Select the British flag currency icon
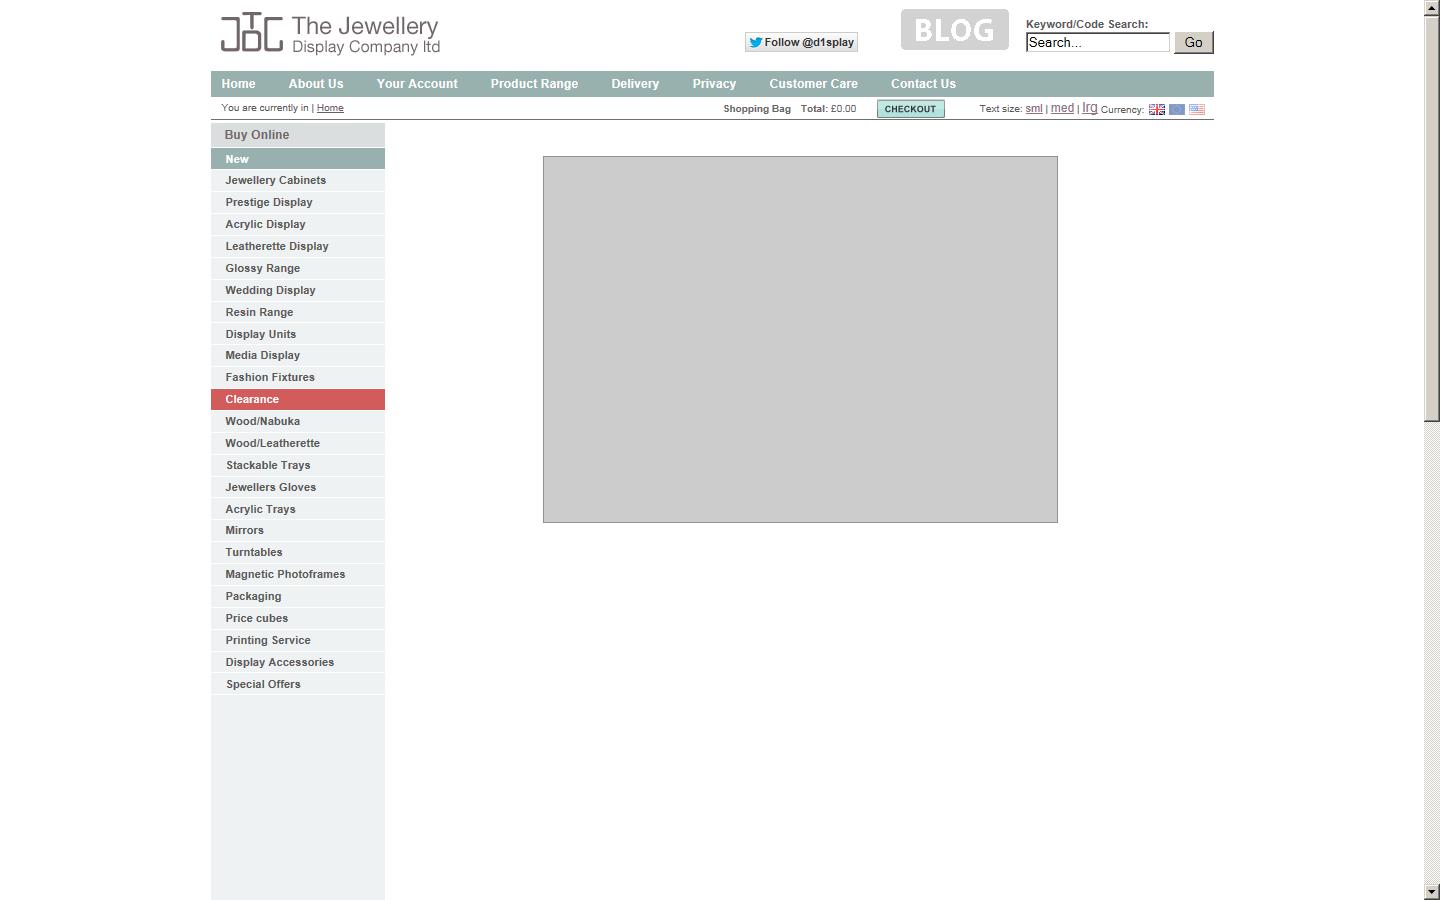Screen dimensions: 1440x900 pyautogui.click(x=1157, y=108)
